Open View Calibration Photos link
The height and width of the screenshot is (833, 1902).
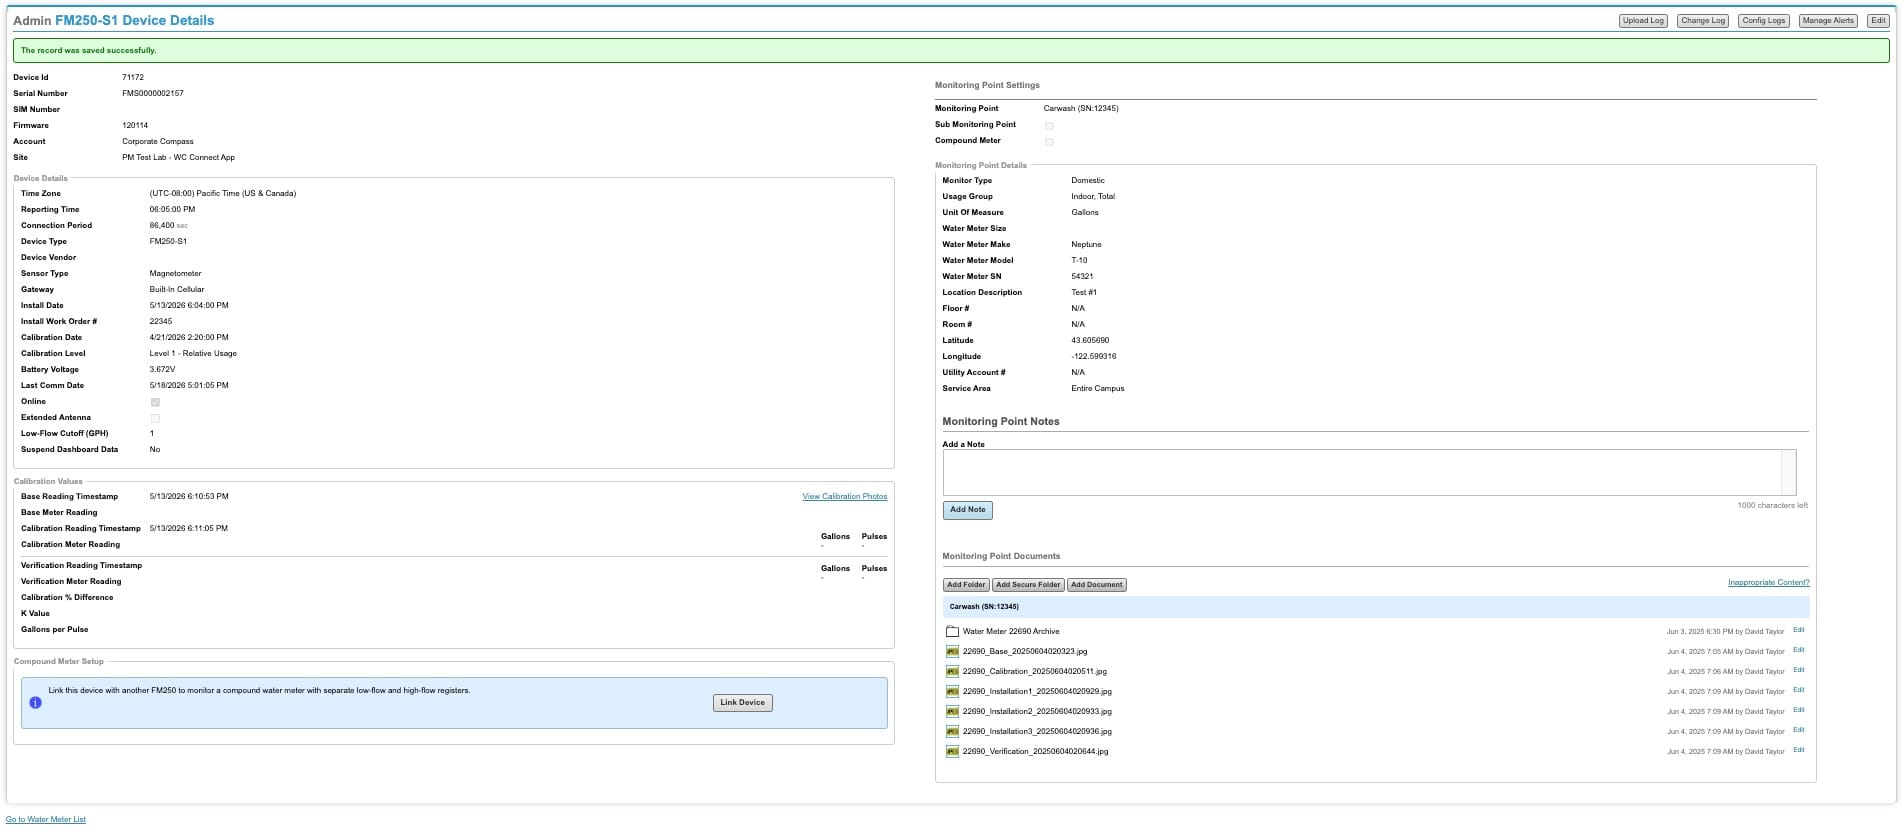845,497
